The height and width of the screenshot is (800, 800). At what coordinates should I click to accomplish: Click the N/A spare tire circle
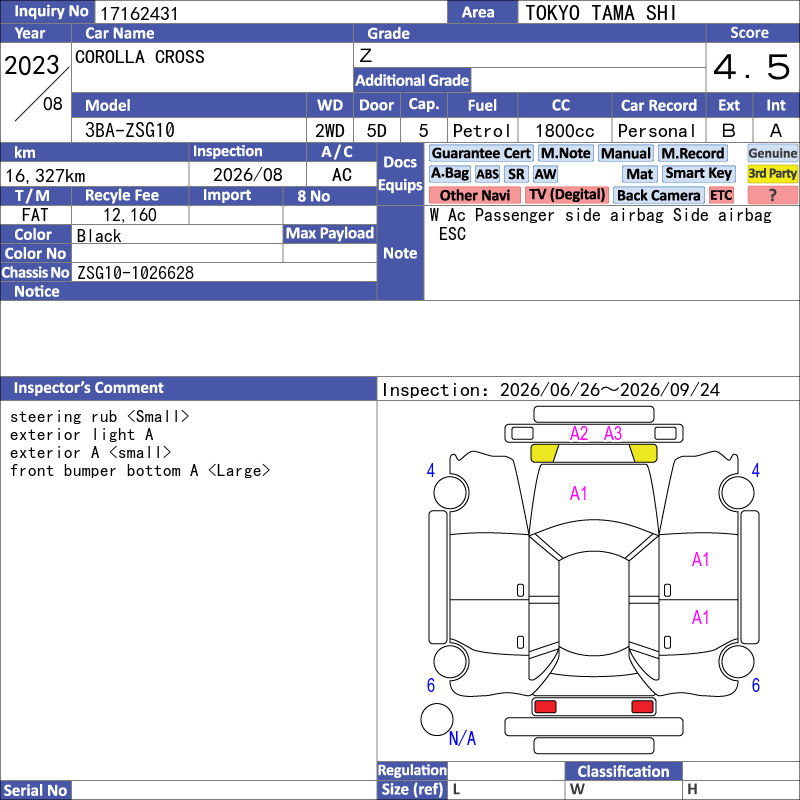click(437, 719)
